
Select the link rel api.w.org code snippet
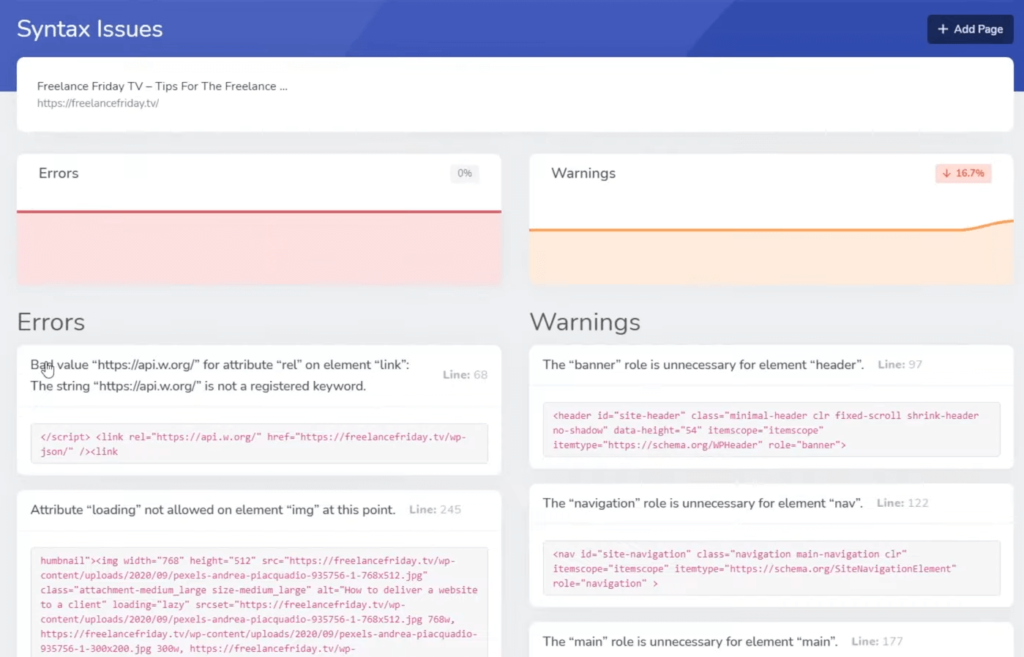click(259, 444)
